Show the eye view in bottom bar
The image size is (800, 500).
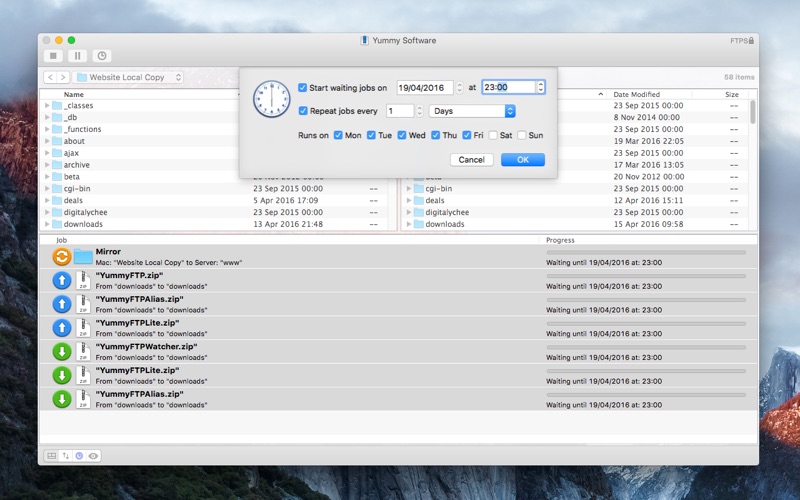(x=93, y=456)
